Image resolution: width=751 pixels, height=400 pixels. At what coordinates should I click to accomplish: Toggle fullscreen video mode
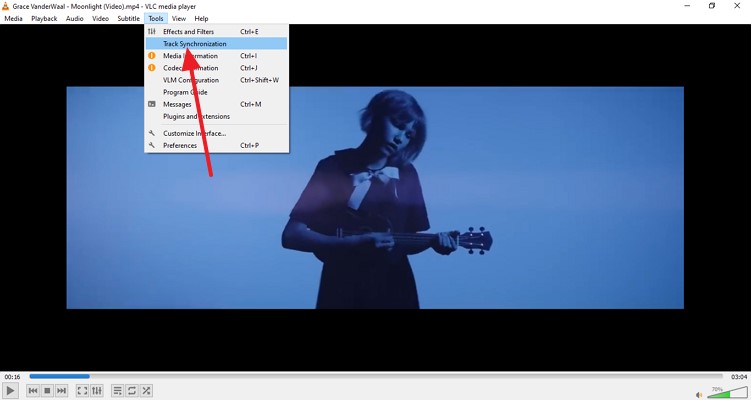[83, 391]
